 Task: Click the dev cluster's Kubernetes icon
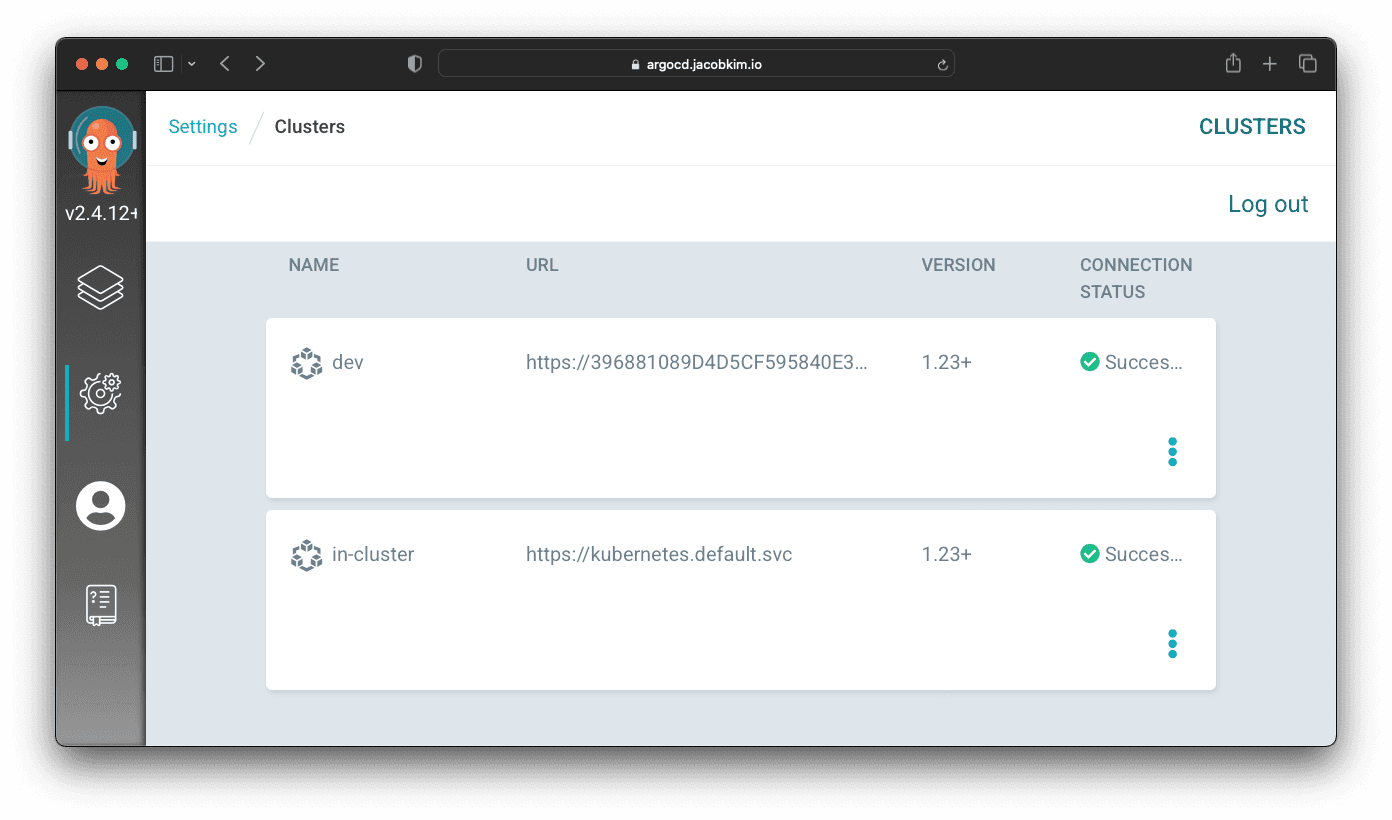tap(306, 363)
